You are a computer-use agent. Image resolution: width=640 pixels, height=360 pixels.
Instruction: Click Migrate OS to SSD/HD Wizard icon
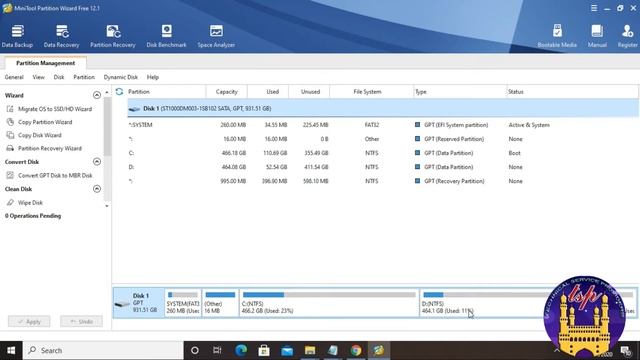click(x=10, y=109)
